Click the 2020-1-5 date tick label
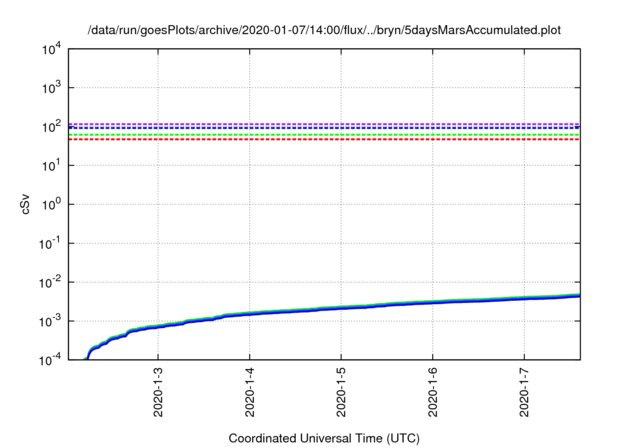The height and width of the screenshot is (448, 640). click(341, 392)
